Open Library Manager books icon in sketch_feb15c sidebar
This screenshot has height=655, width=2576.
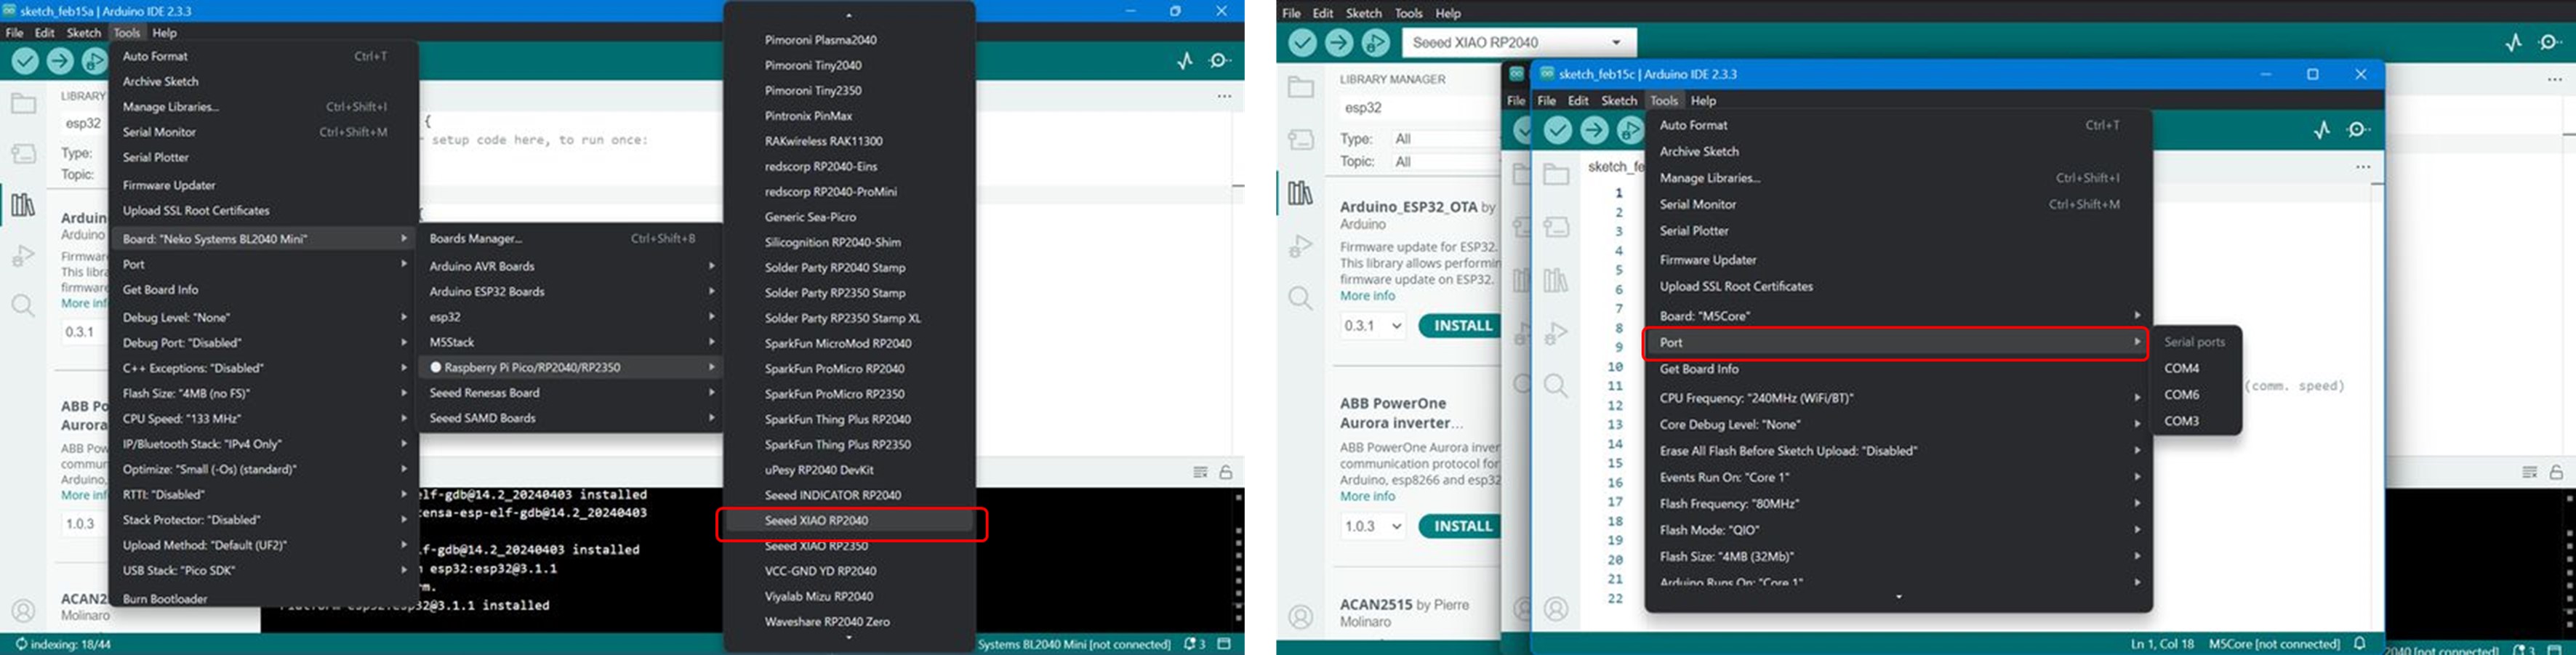coord(1556,281)
